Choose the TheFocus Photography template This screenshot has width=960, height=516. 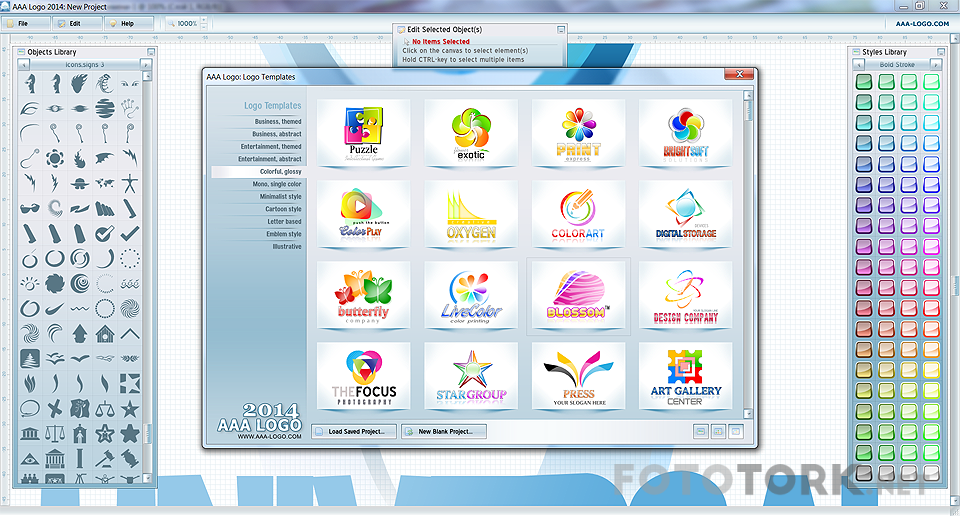coord(364,376)
